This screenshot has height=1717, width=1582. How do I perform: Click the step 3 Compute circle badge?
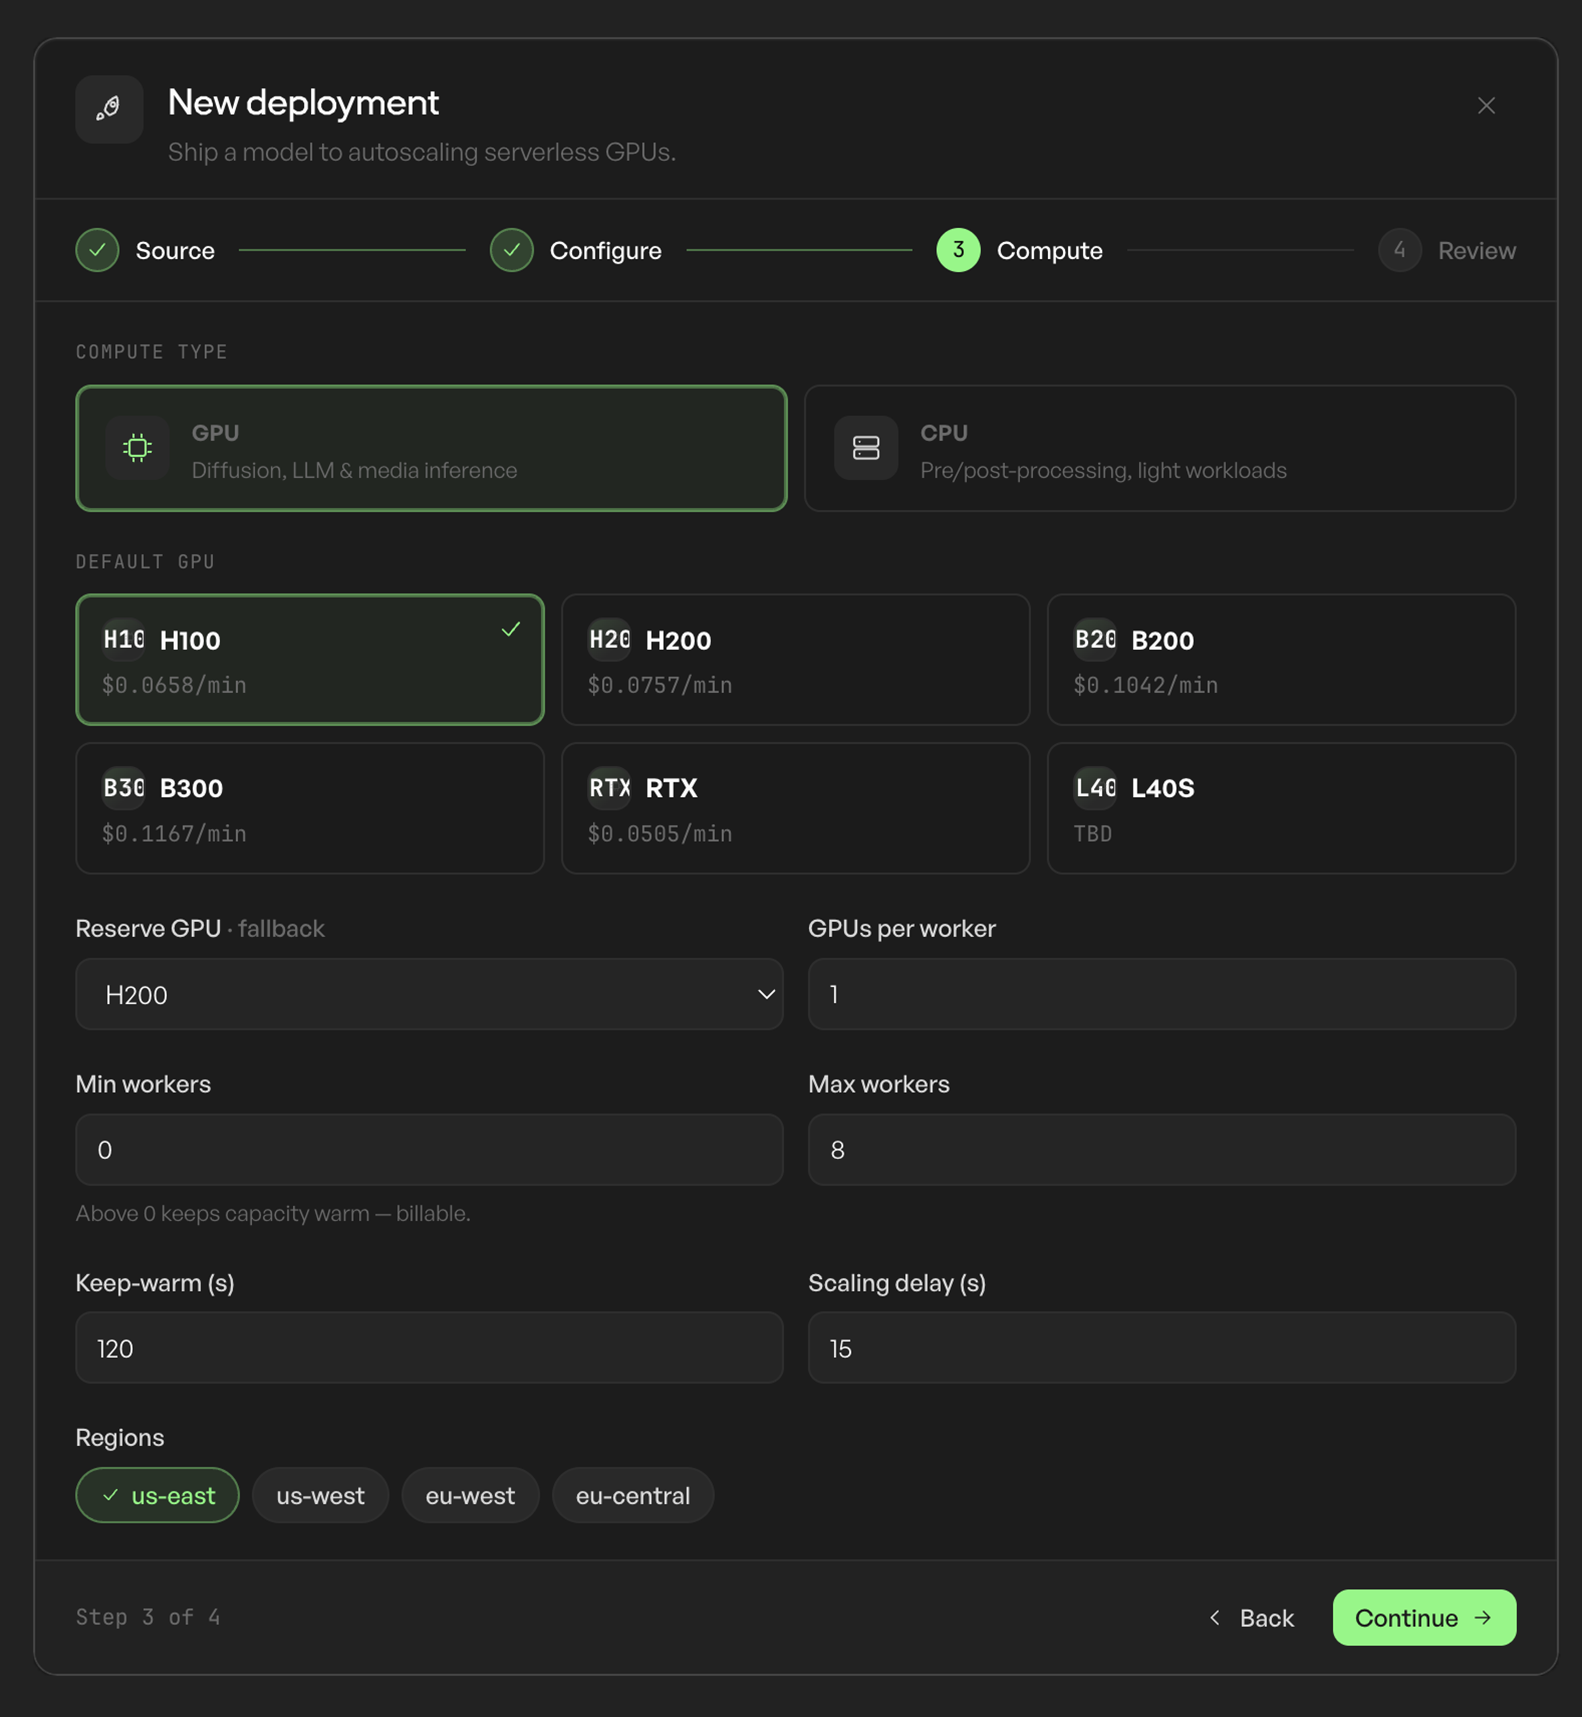958,250
